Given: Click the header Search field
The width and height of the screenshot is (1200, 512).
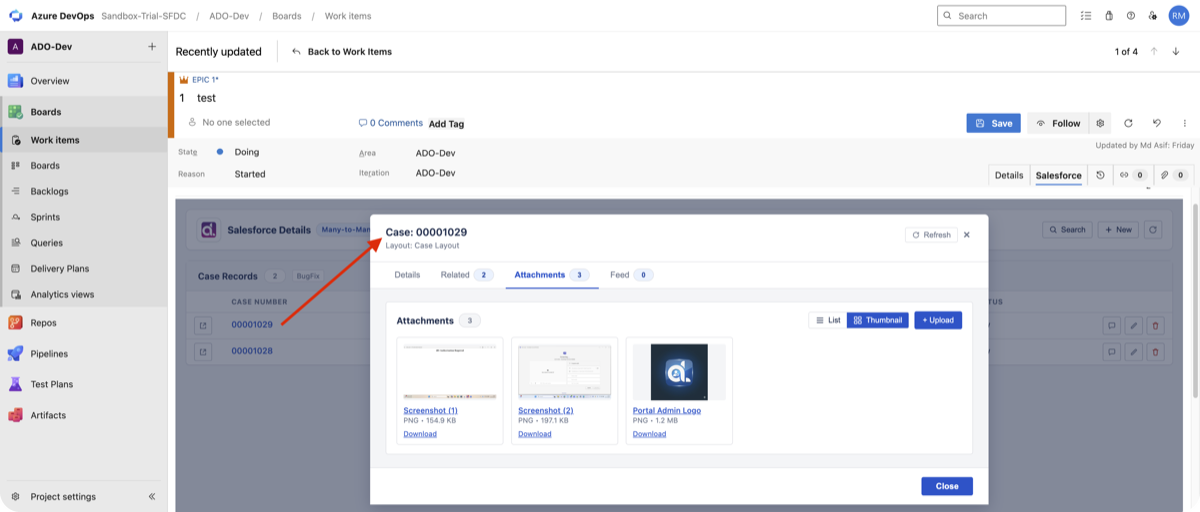Looking at the screenshot, I should pos(1001,16).
